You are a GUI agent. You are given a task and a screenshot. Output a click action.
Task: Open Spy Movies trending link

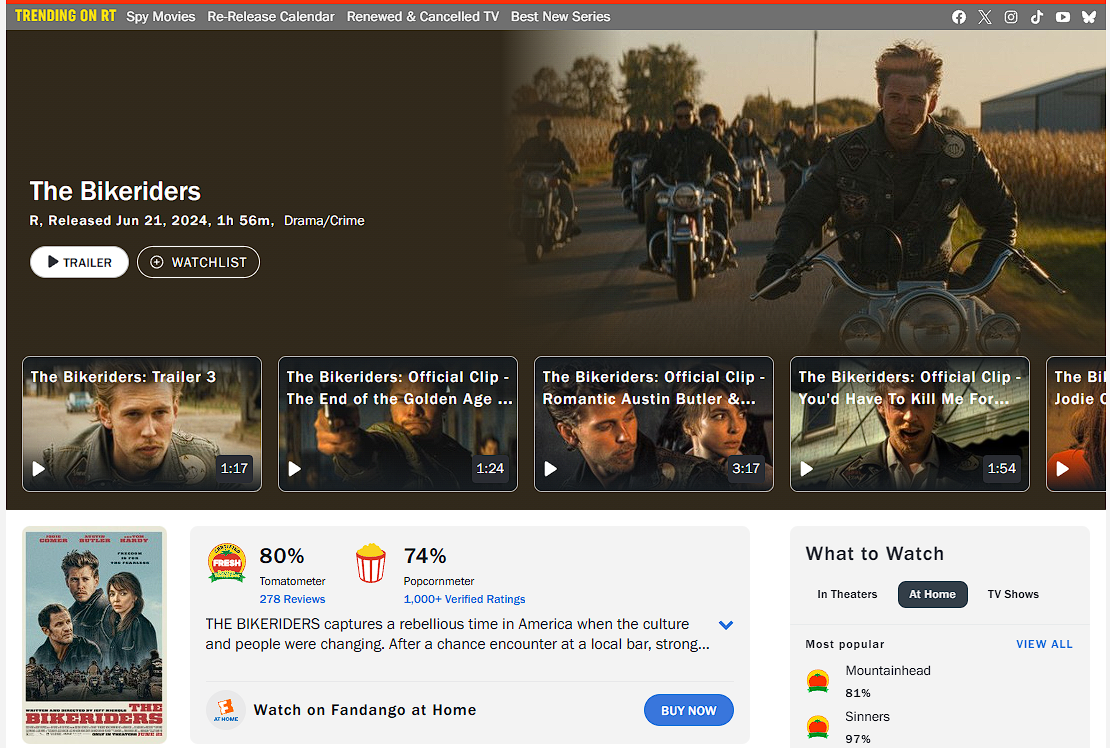[161, 16]
